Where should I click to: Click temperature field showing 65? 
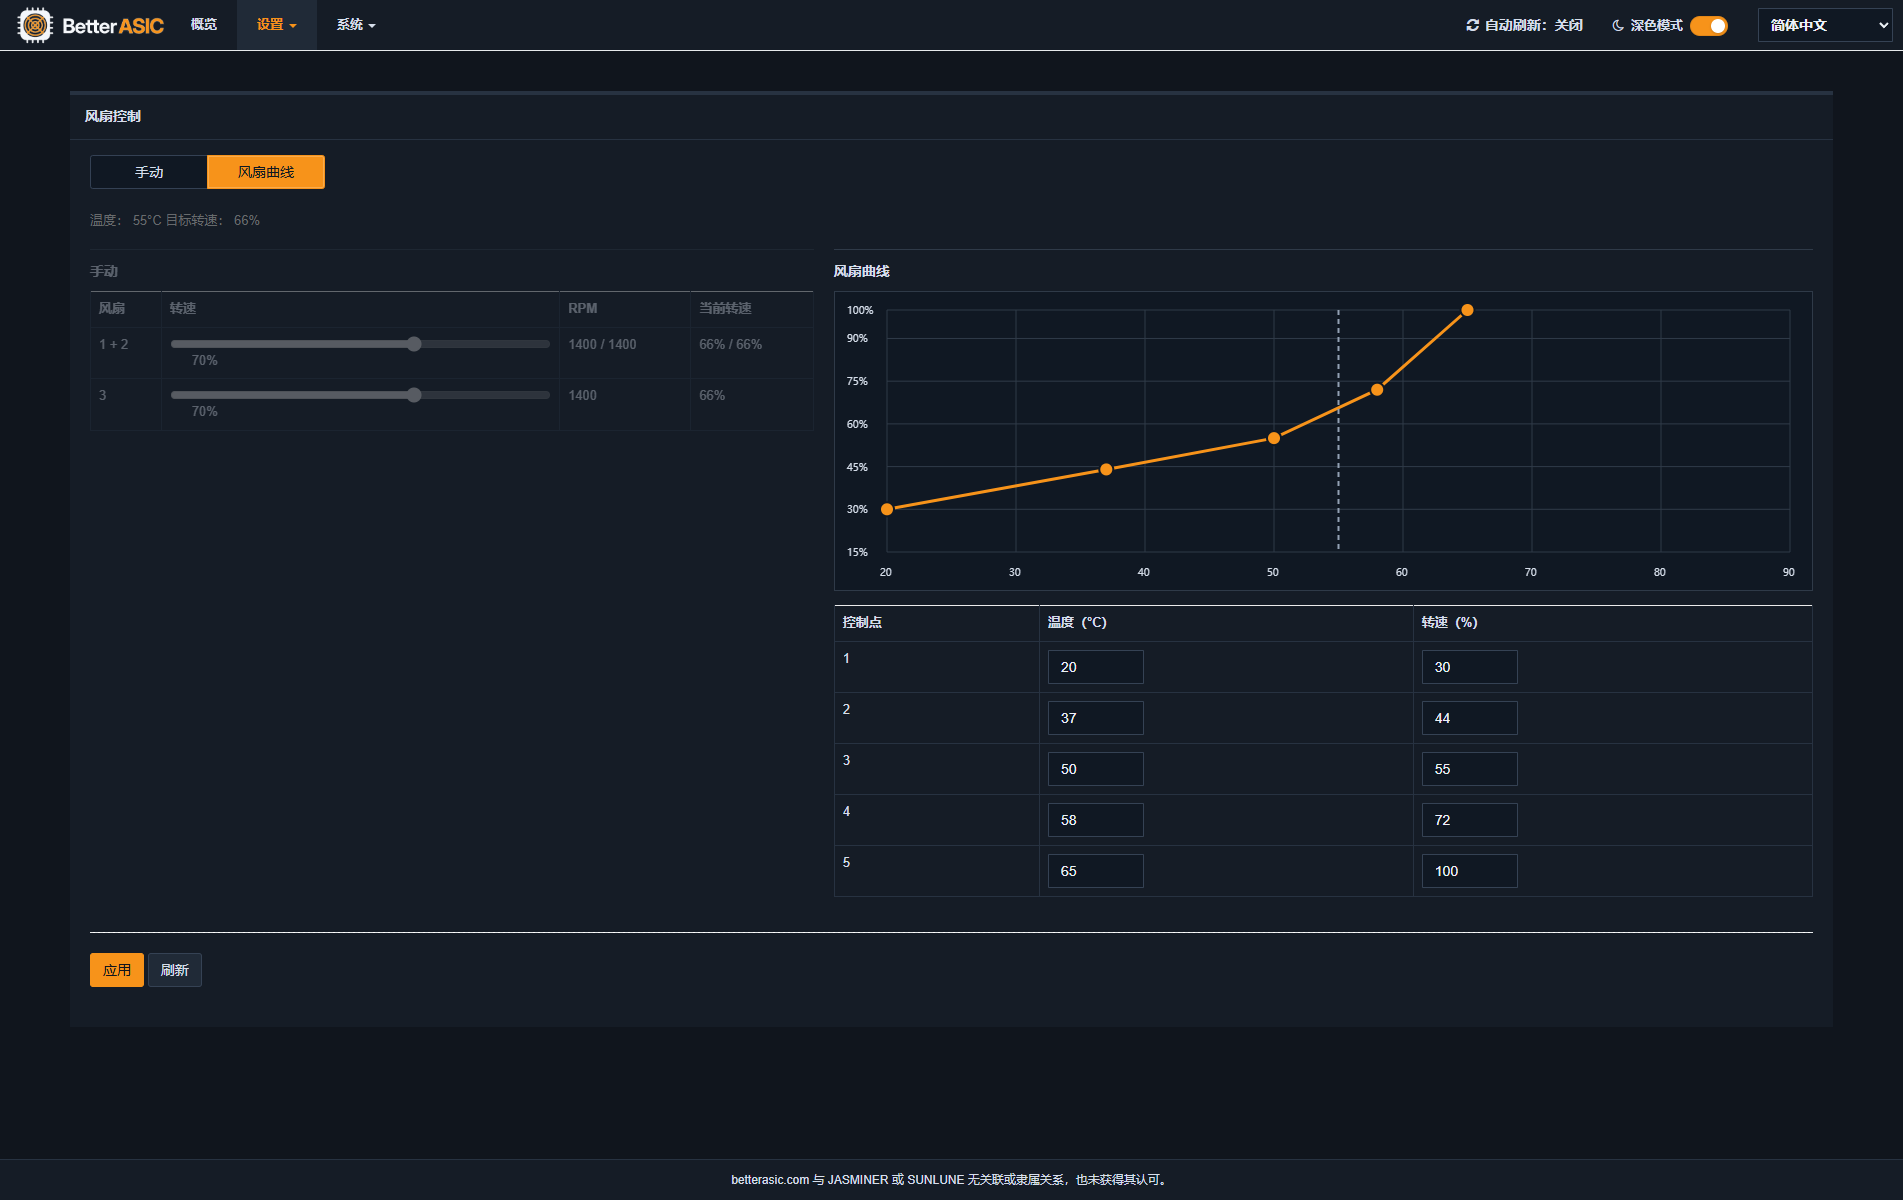click(1095, 871)
